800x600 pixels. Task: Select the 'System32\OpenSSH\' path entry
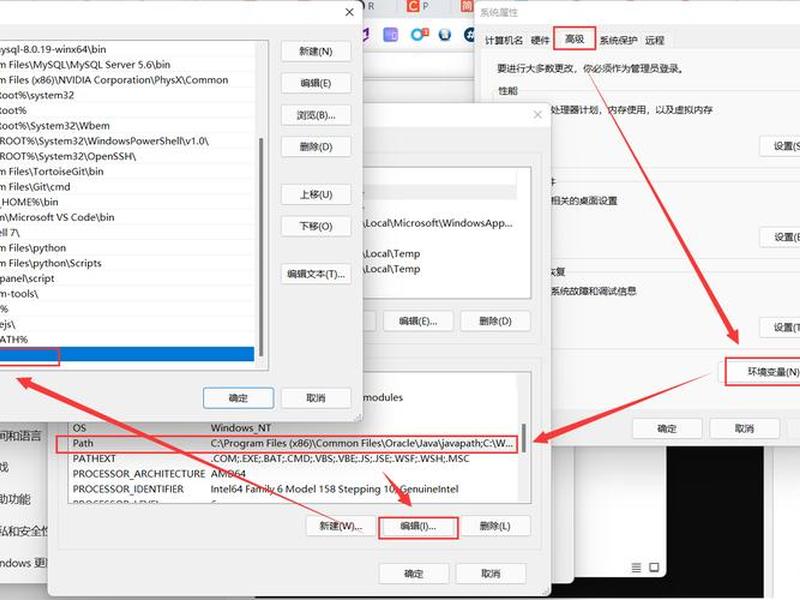(127, 157)
